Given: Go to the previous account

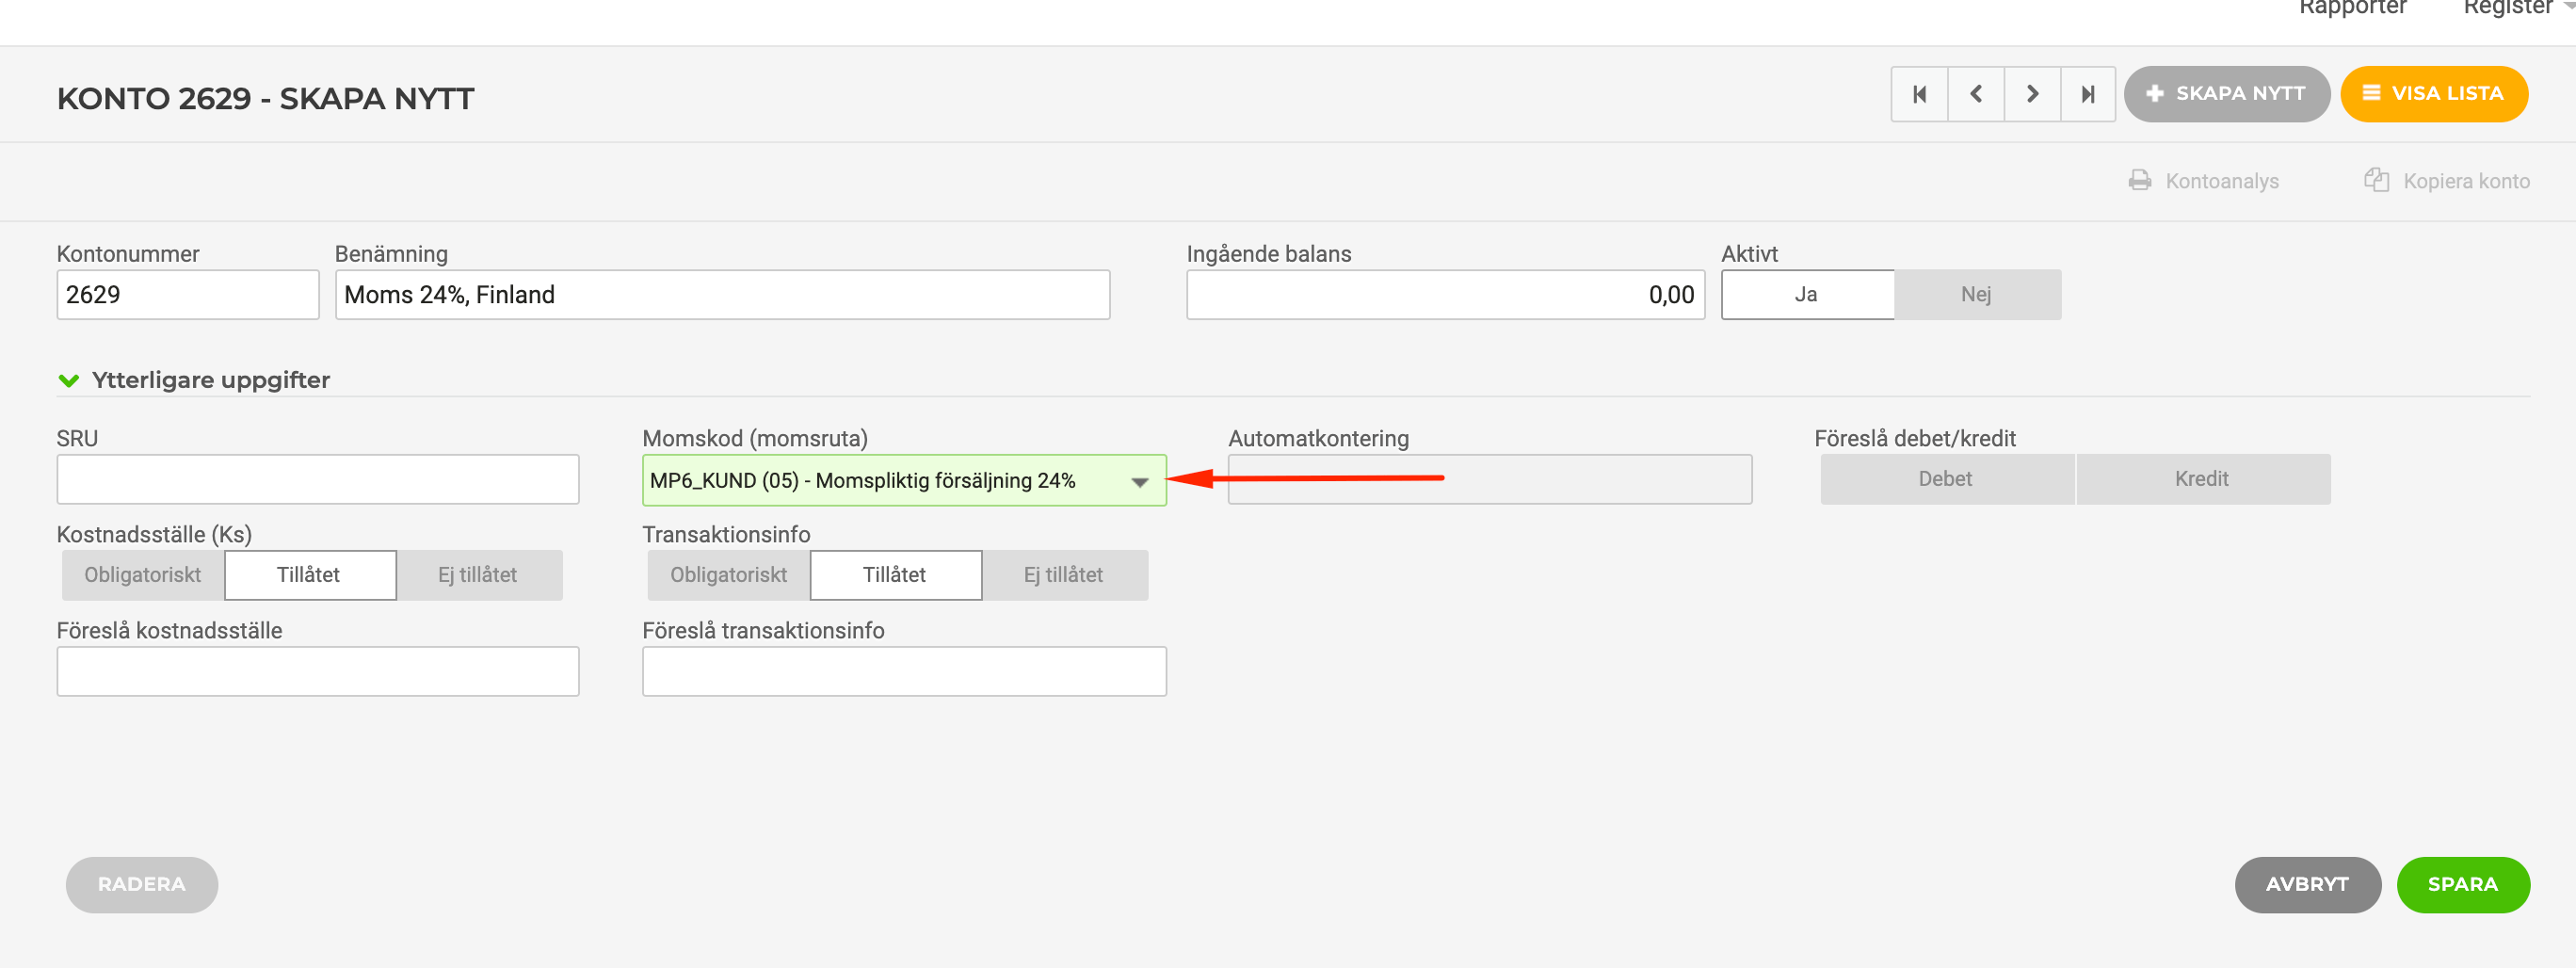Looking at the screenshot, I should pyautogui.click(x=1975, y=94).
